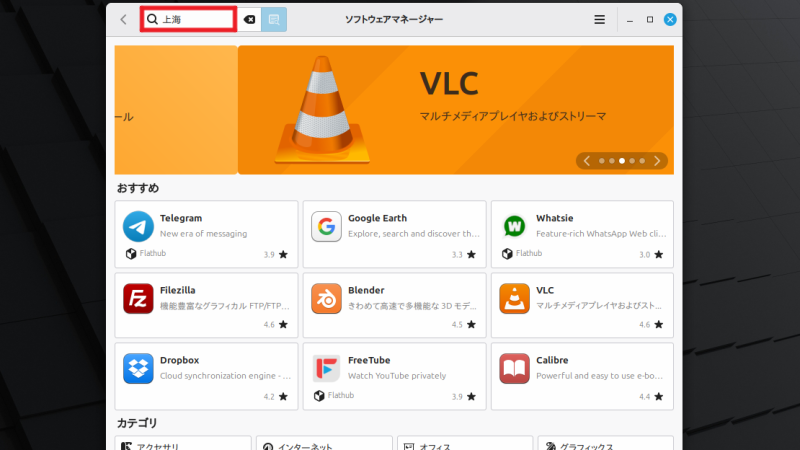Click the Whatsie app icon
This screenshot has height=450, width=800.
coord(514,226)
